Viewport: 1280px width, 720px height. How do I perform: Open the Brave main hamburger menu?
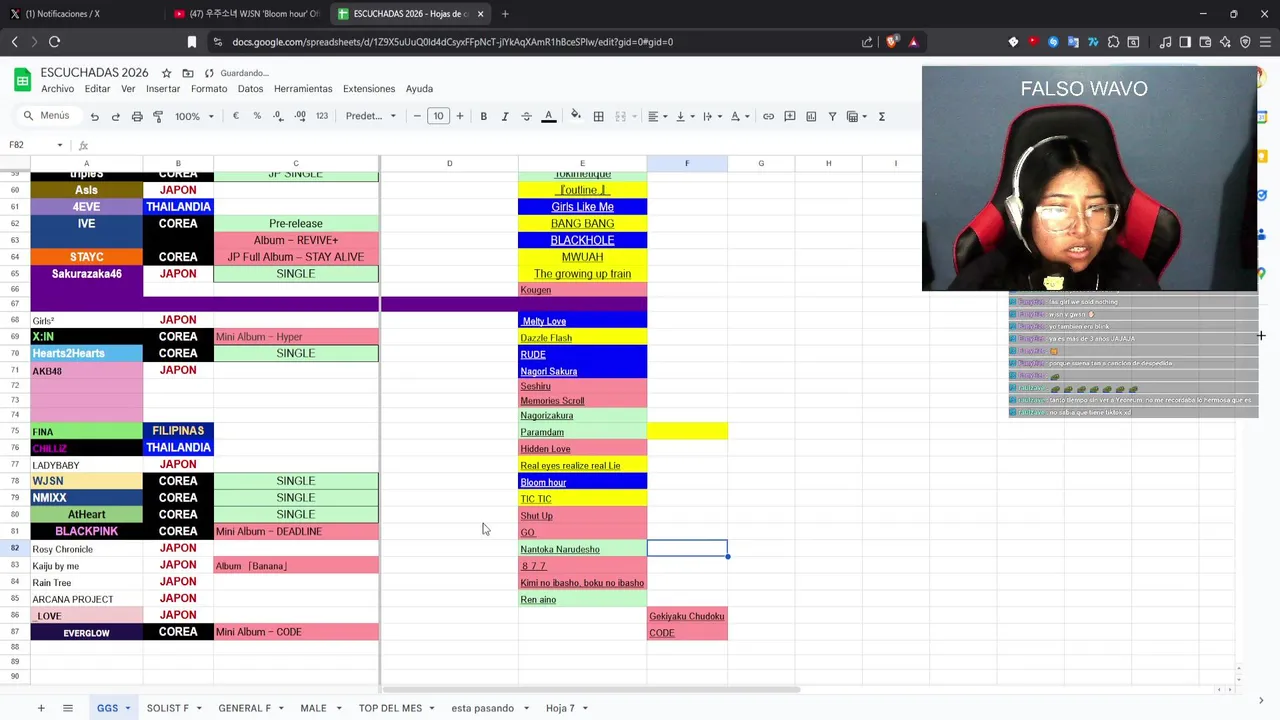[1265, 42]
